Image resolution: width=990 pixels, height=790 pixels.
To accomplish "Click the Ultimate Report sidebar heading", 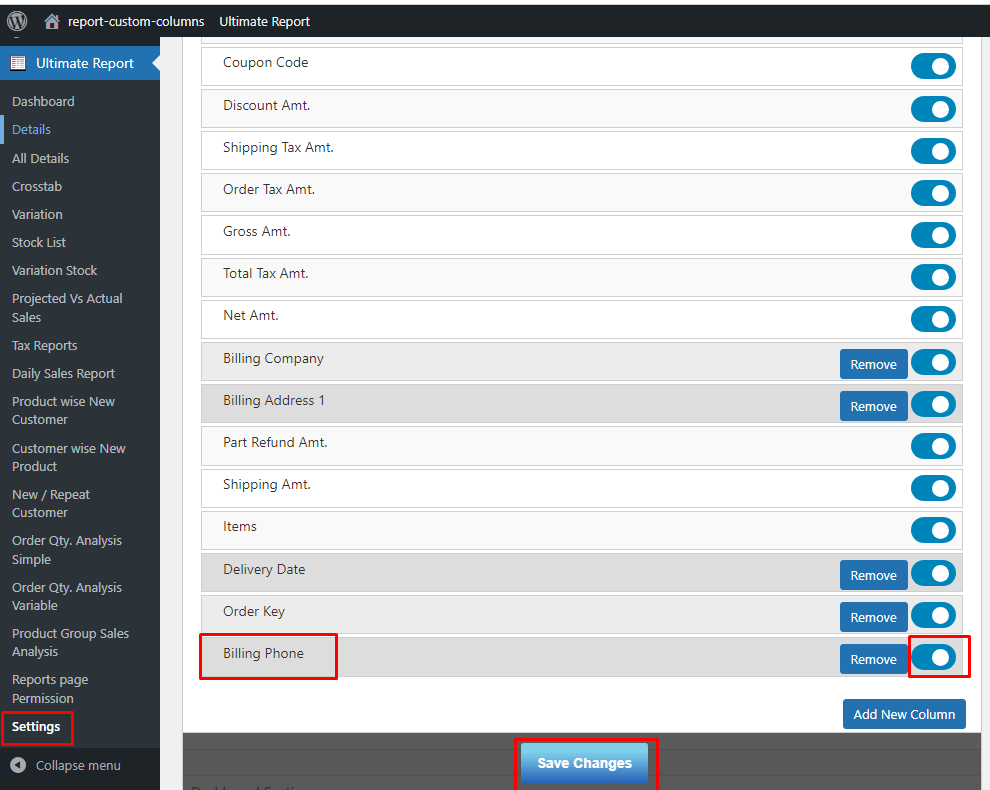I will pyautogui.click(x=85, y=63).
